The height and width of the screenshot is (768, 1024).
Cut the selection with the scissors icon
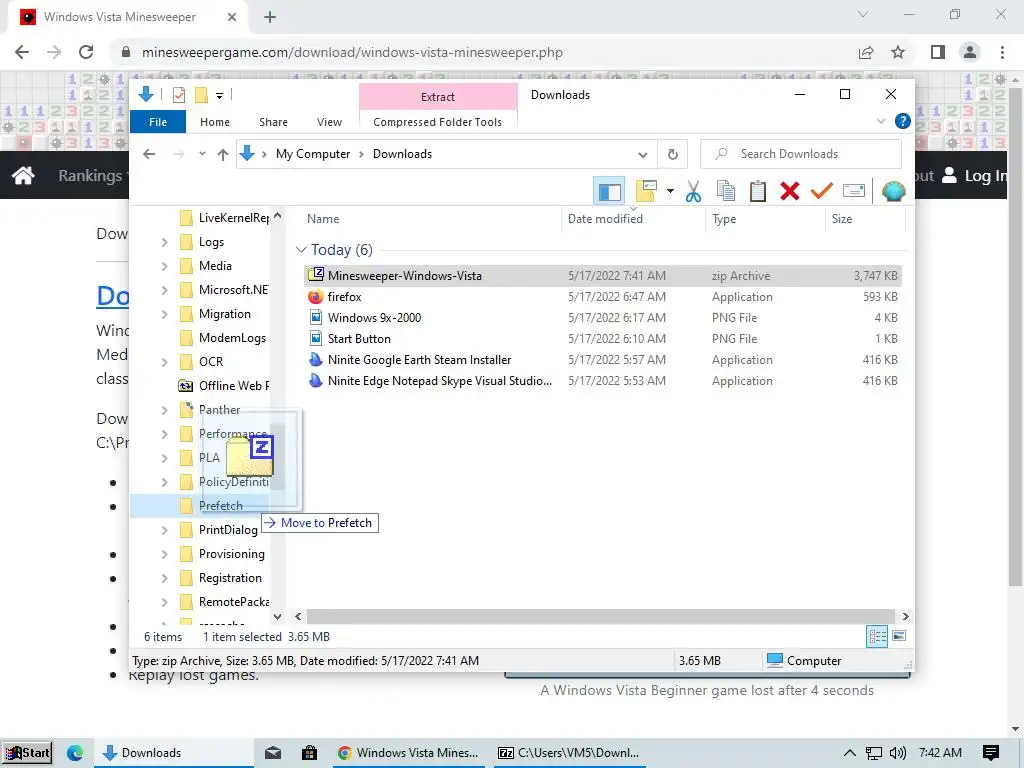(x=694, y=191)
